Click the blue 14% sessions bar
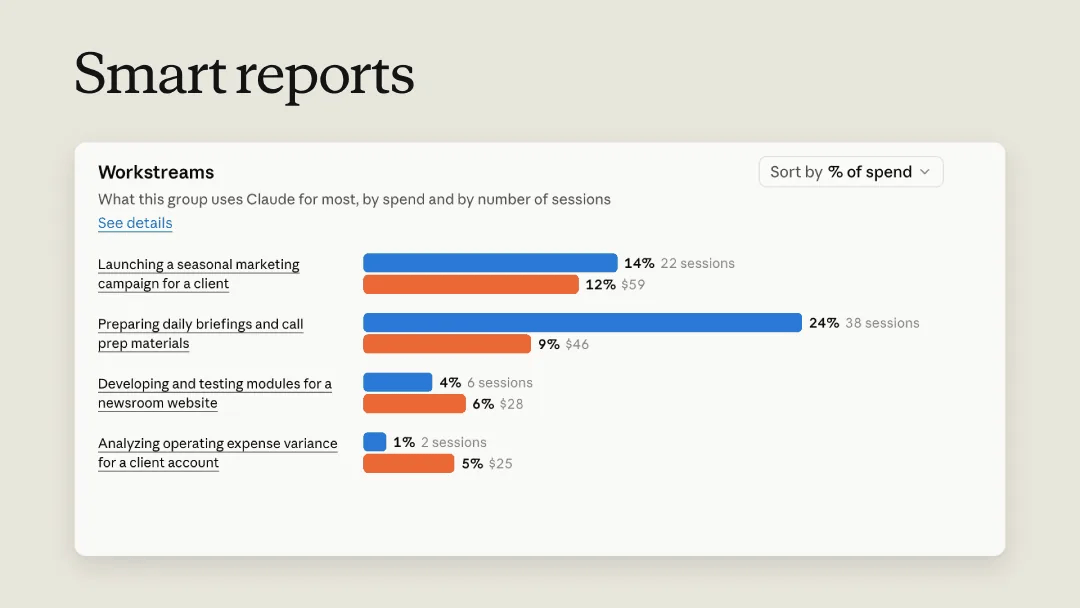 click(490, 262)
